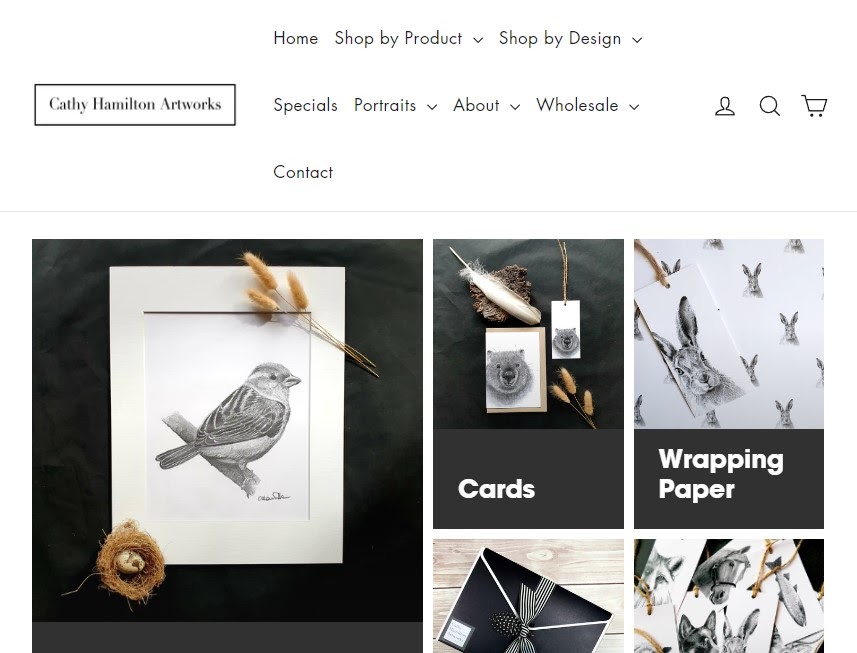This screenshot has width=857, height=653.
Task: Open the Portraits dropdown menu
Action: (395, 105)
